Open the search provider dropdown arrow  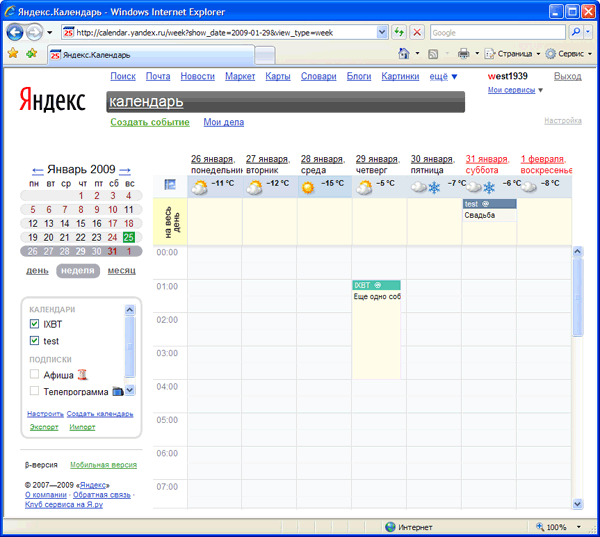coord(588,33)
